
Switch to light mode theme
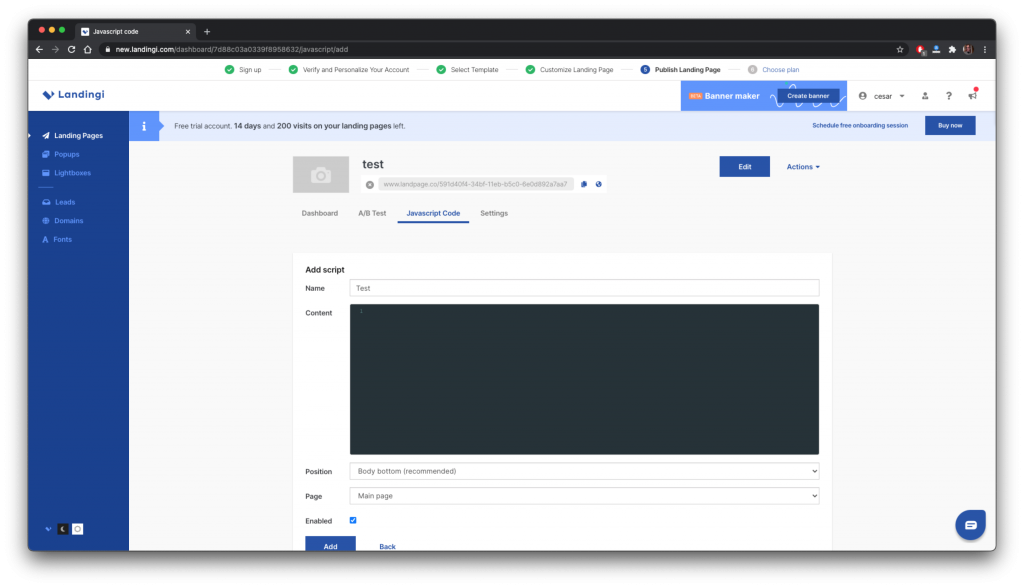[x=77, y=528]
